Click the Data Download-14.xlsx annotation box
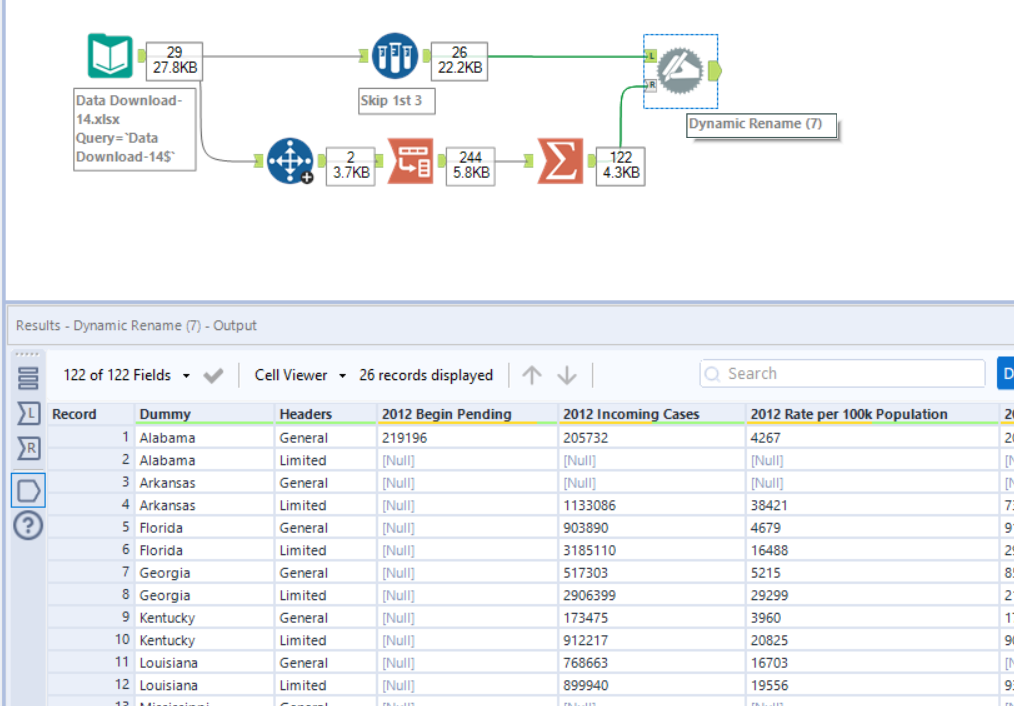The width and height of the screenshot is (1014, 706). (134, 129)
